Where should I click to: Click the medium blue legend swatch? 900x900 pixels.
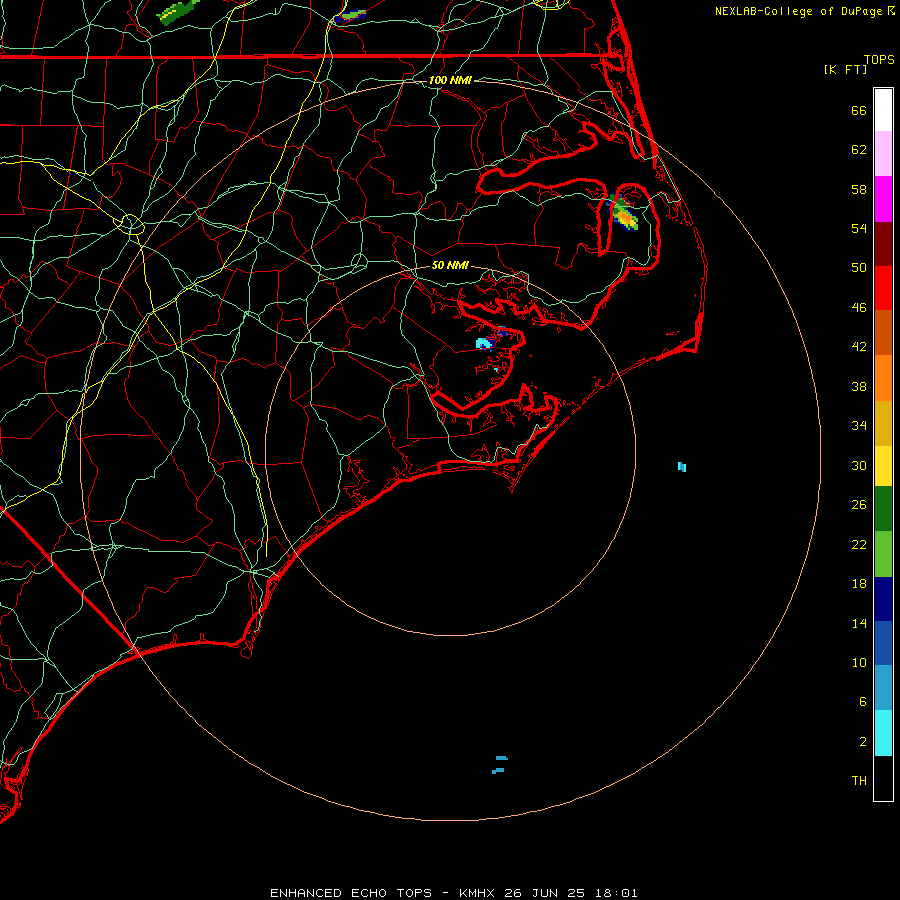(883, 643)
